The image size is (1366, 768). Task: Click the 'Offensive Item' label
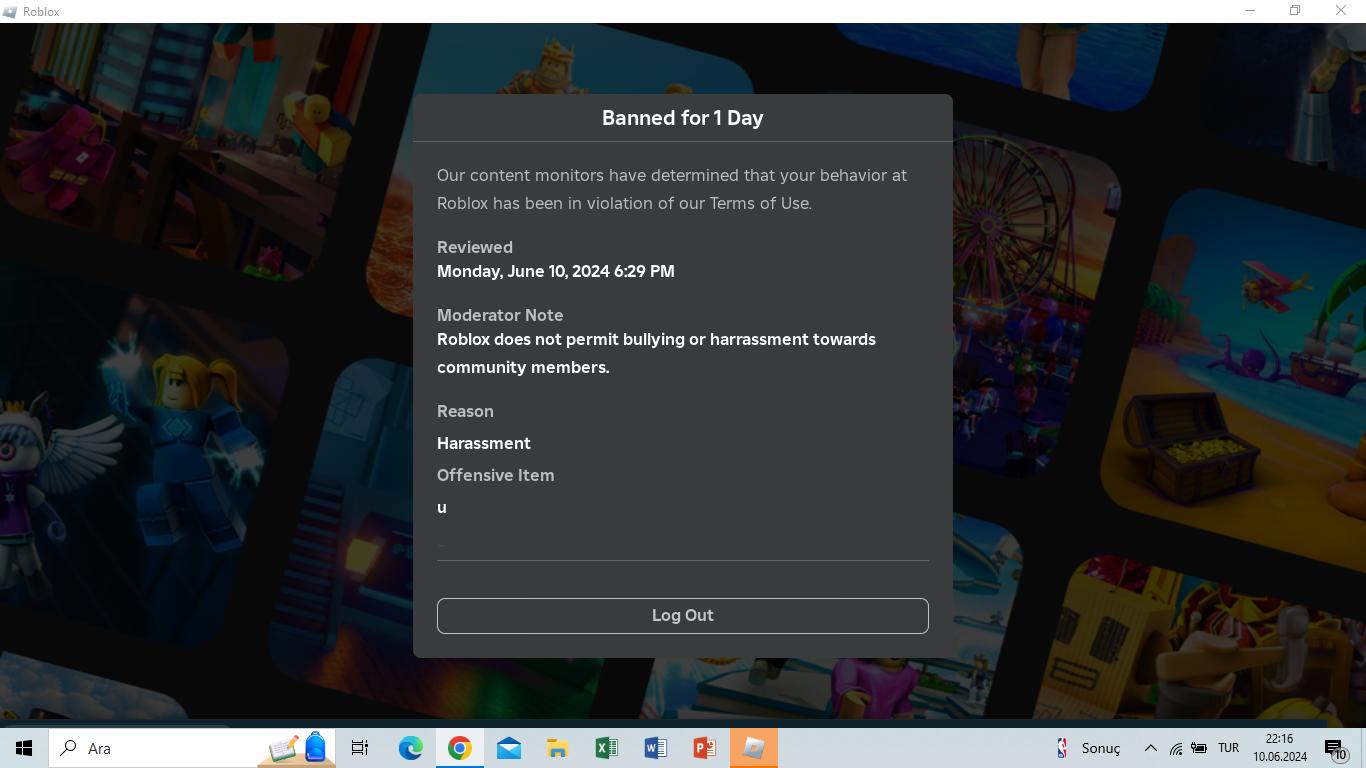coord(495,475)
